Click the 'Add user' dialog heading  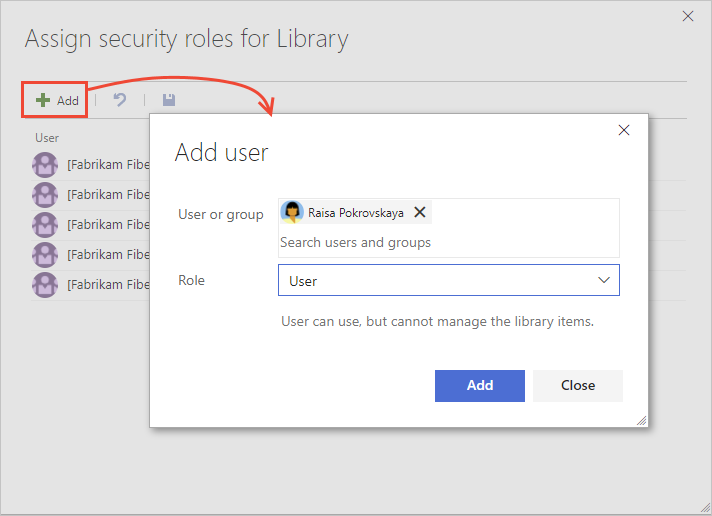pos(222,153)
